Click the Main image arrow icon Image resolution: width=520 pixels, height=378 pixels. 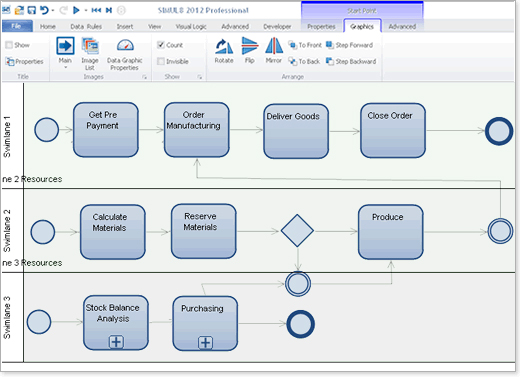65,46
